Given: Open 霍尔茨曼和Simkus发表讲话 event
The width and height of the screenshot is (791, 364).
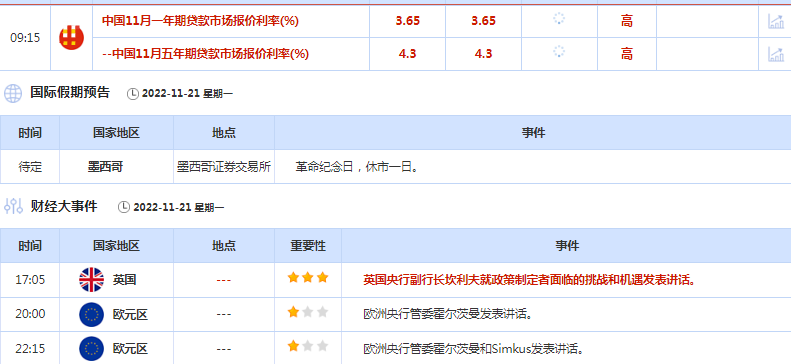Looking at the screenshot, I should pos(474,349).
